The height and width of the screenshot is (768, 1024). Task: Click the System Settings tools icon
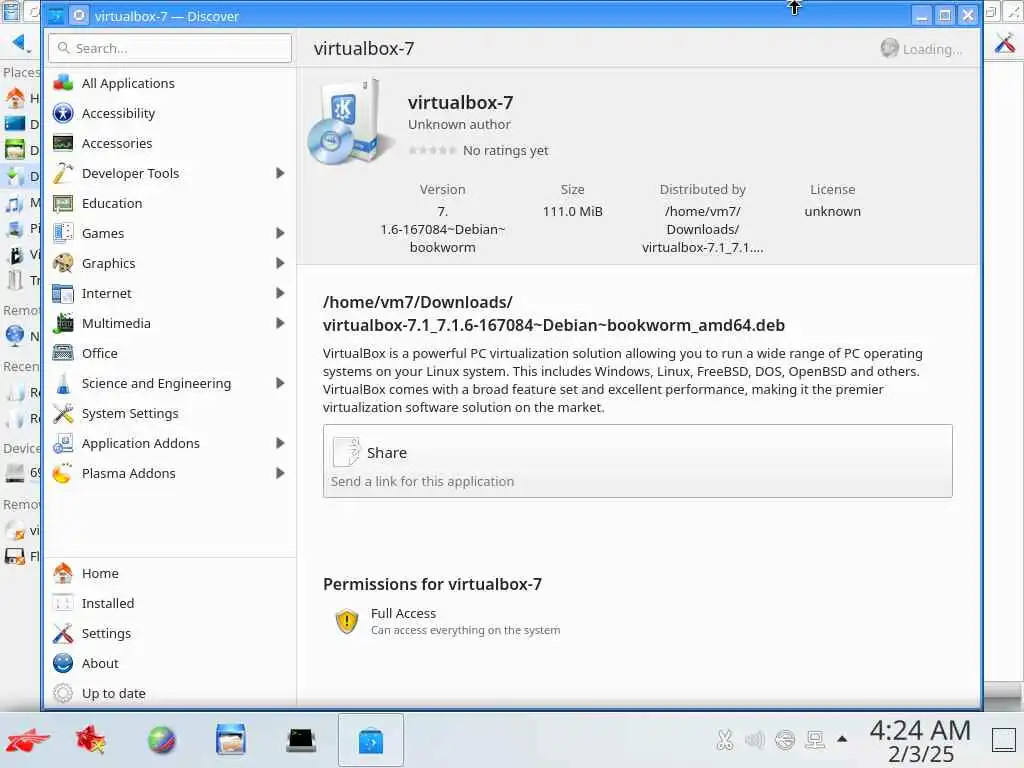pyautogui.click(x=63, y=413)
